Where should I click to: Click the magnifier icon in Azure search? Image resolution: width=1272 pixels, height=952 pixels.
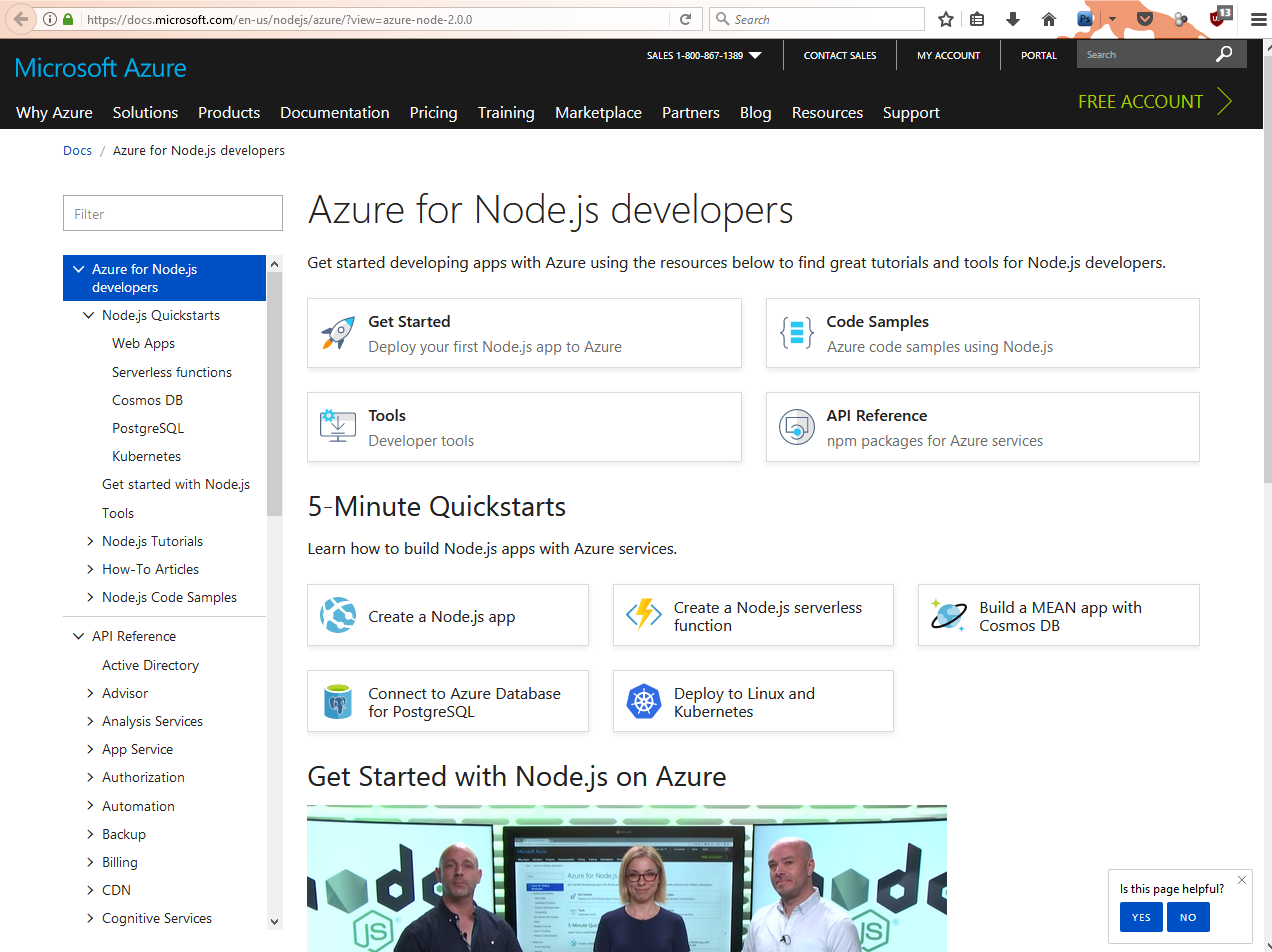point(1224,55)
